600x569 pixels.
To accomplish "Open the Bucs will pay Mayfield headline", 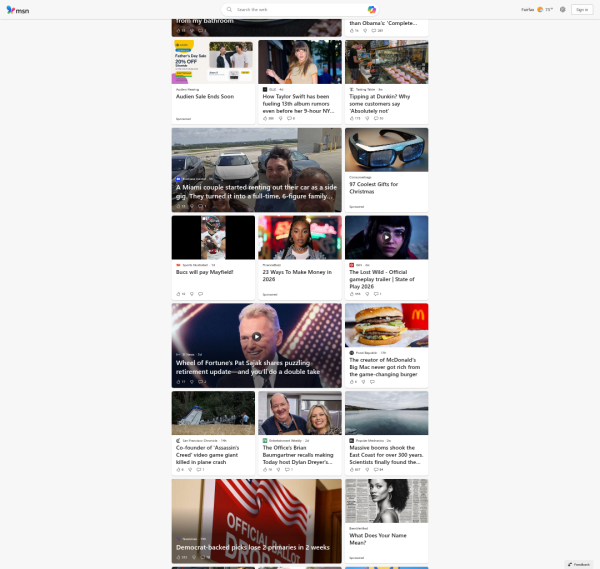I will [204, 272].
